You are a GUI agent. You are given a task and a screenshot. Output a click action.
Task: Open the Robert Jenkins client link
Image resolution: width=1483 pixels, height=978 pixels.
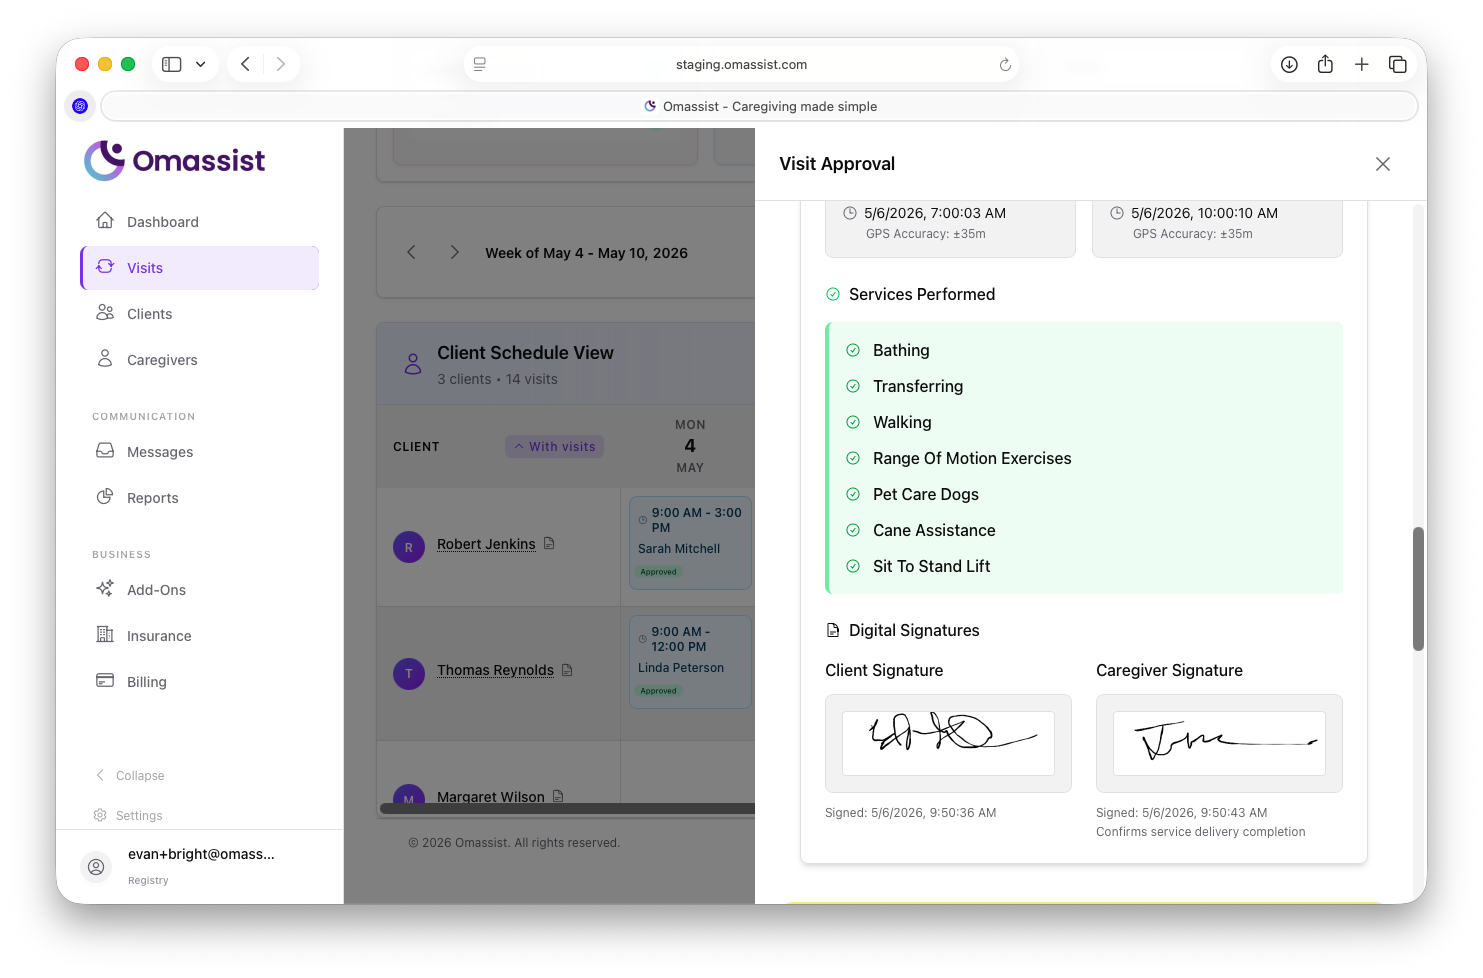(486, 544)
